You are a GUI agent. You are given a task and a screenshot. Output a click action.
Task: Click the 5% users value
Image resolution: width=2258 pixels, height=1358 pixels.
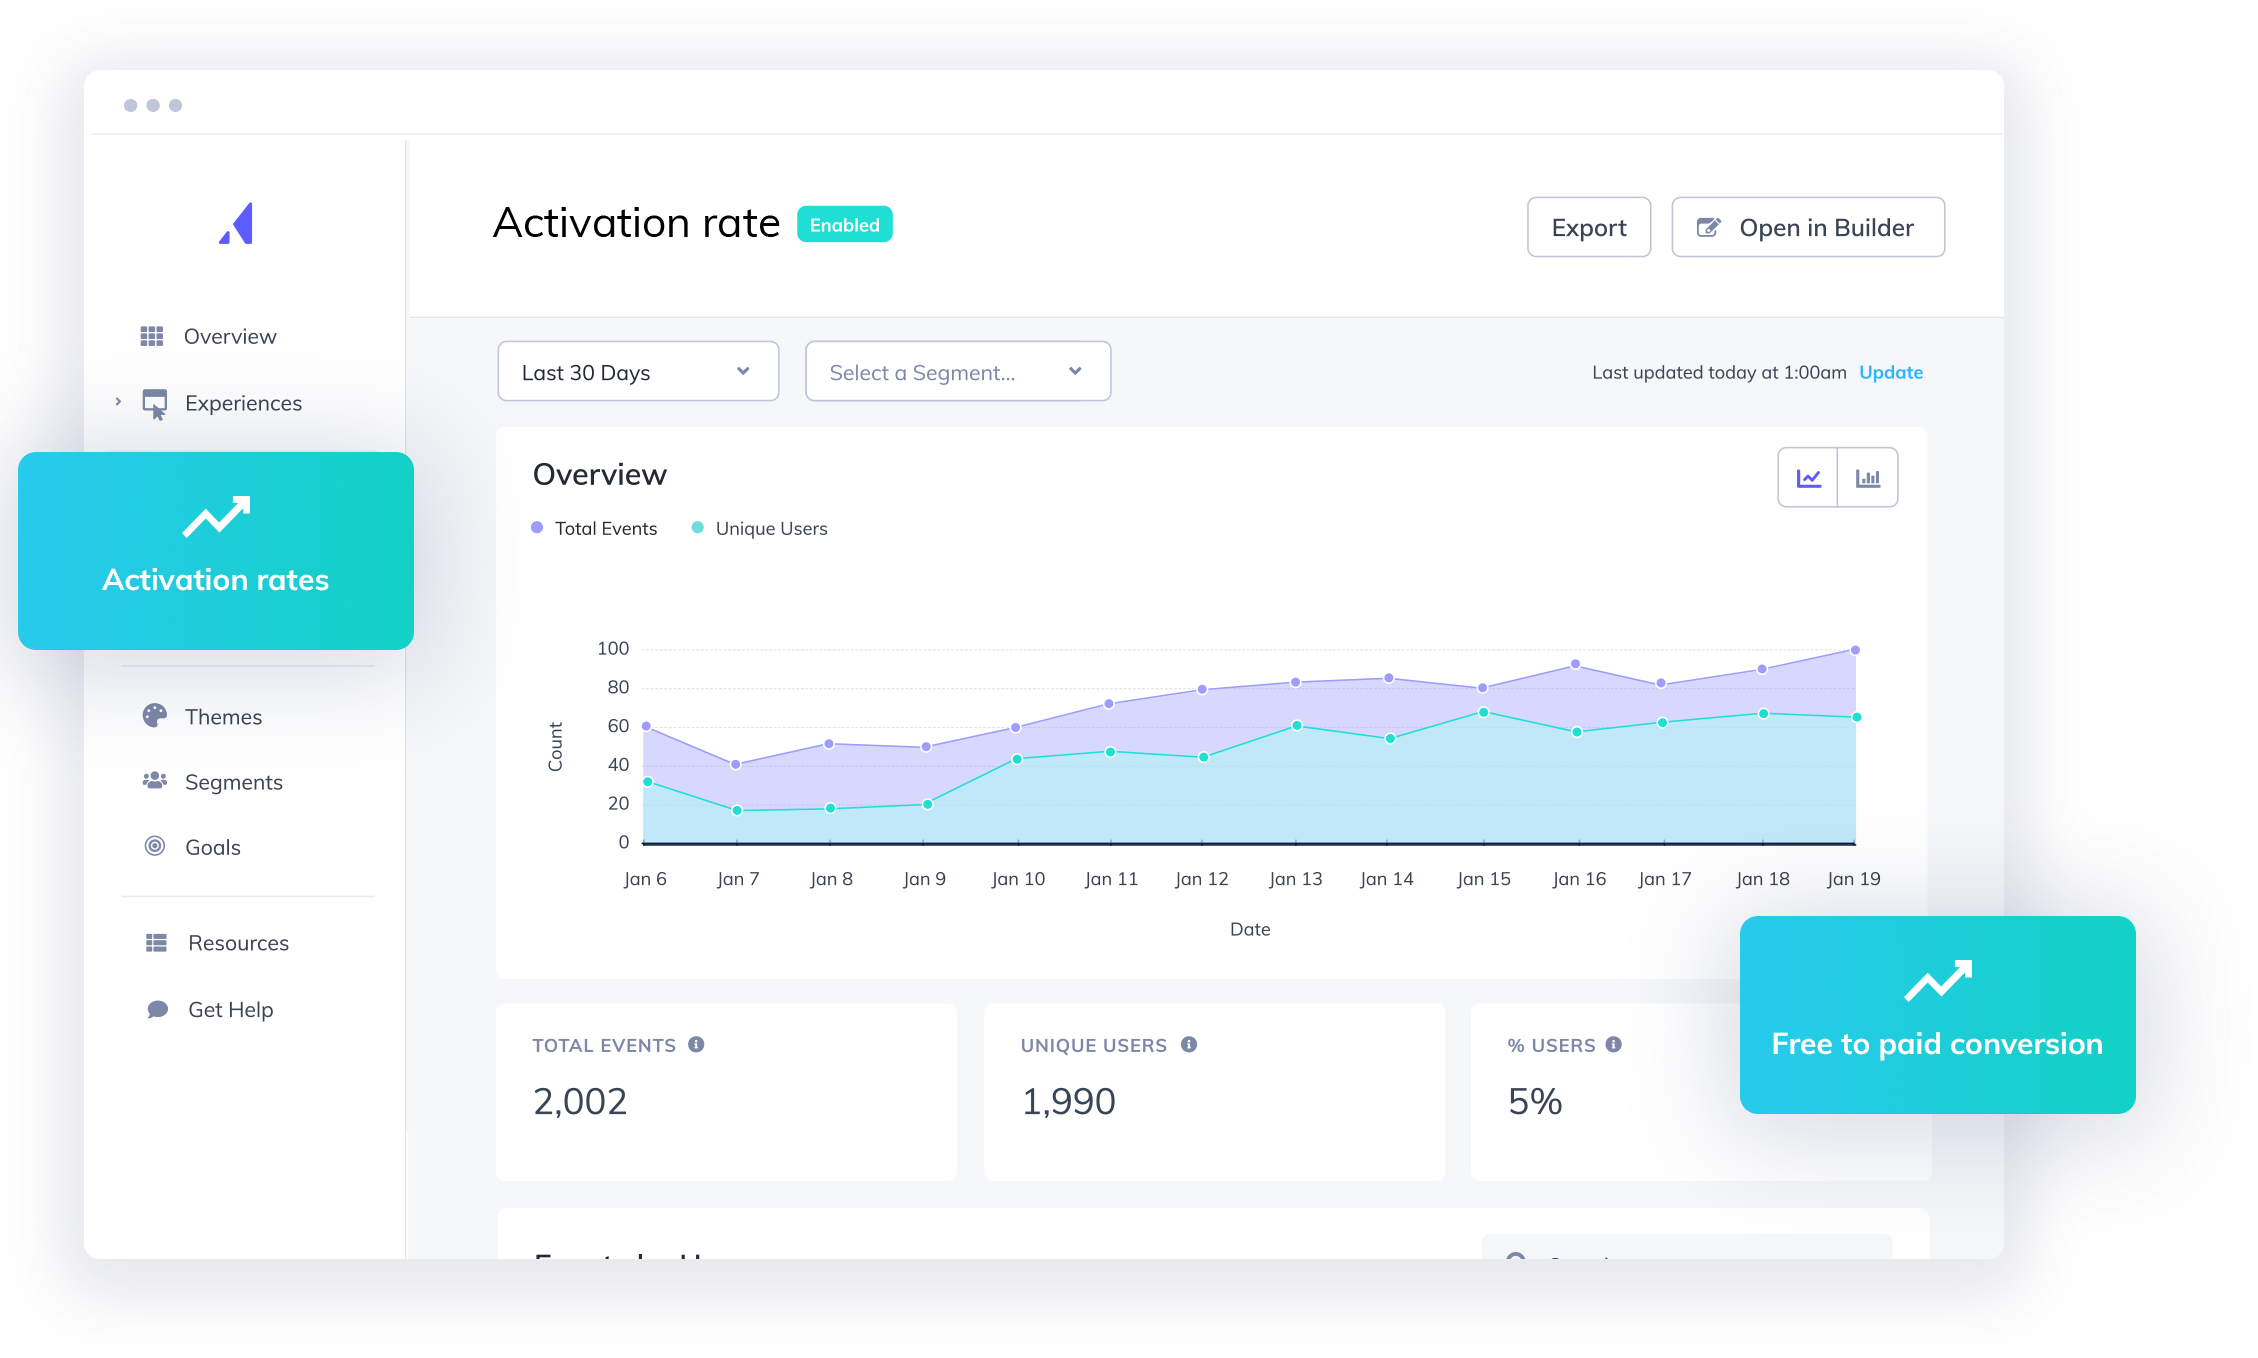coord(1535,1101)
